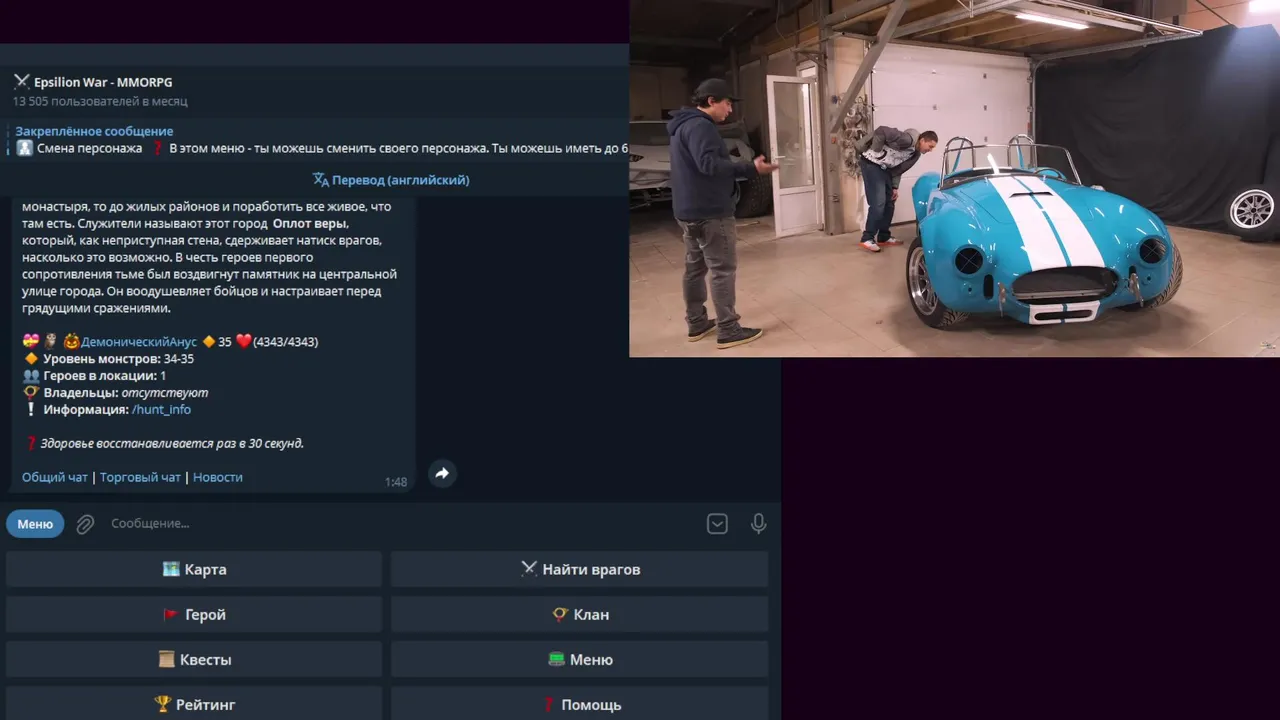
Task: Click the translate icon beside Перевод
Action: click(x=320, y=180)
